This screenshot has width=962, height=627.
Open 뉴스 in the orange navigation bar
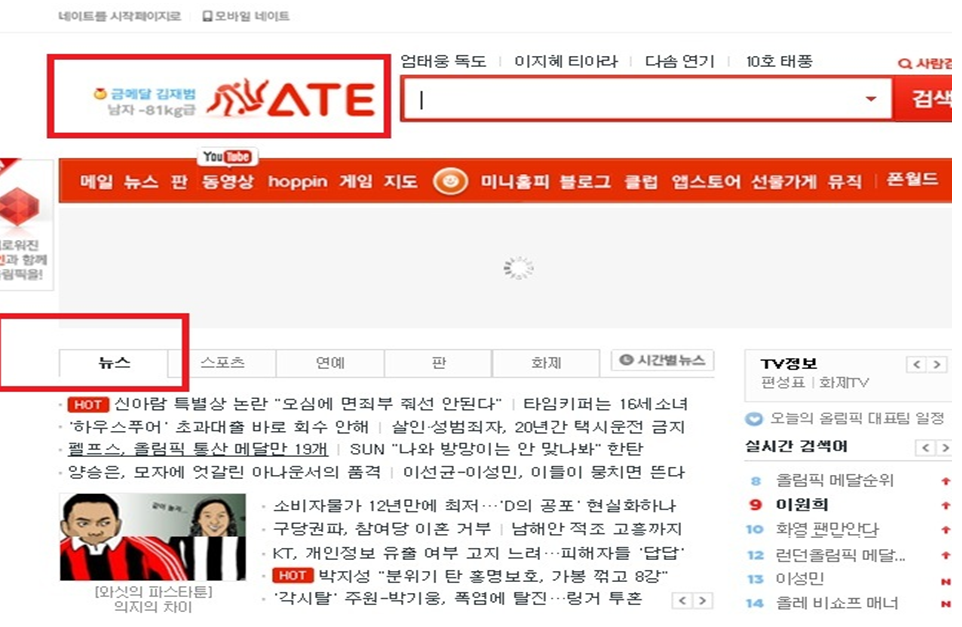(x=140, y=182)
